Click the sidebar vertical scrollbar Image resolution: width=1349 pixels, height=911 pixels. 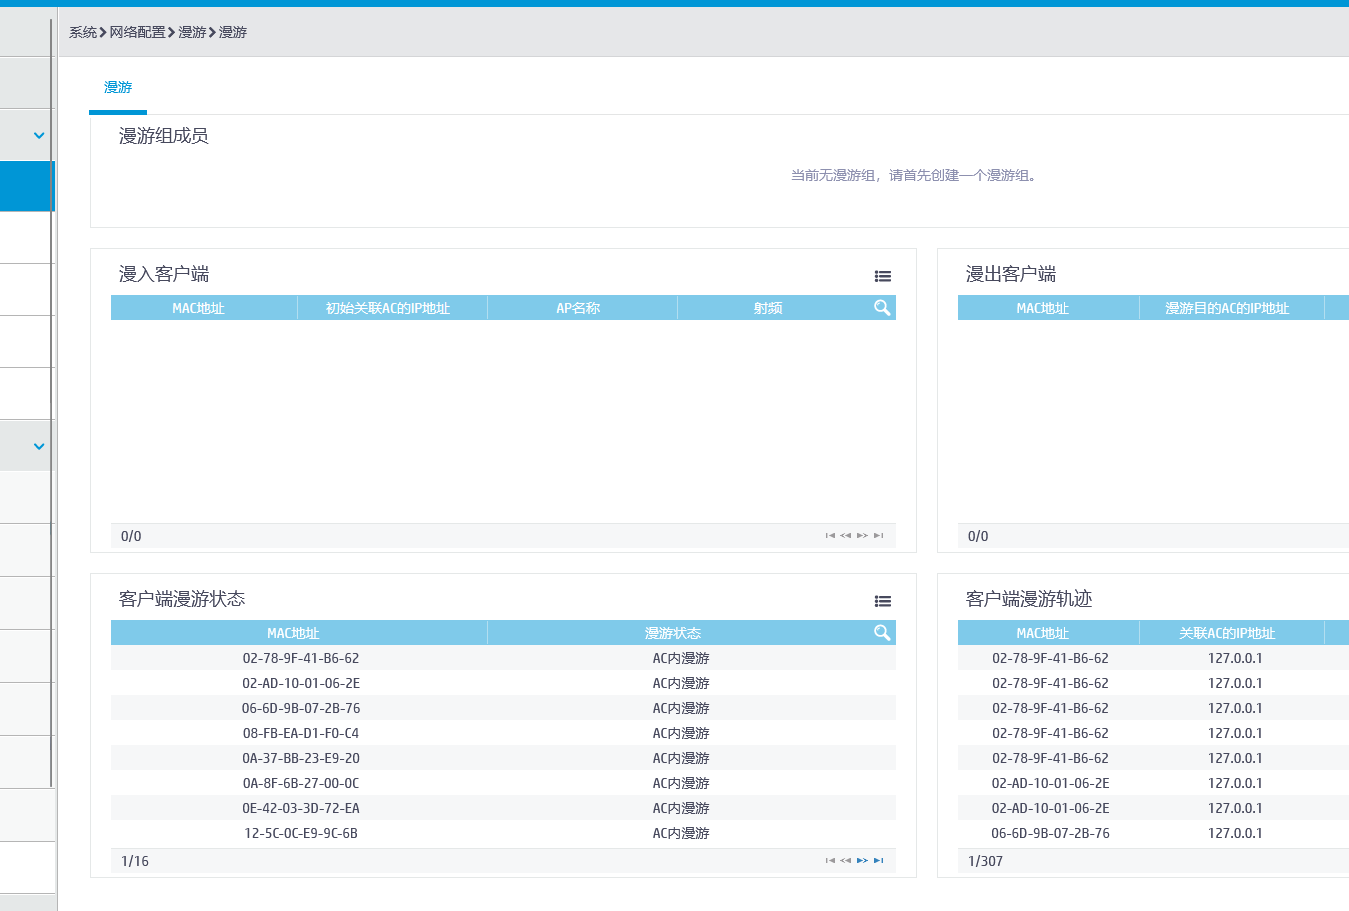(x=51, y=400)
